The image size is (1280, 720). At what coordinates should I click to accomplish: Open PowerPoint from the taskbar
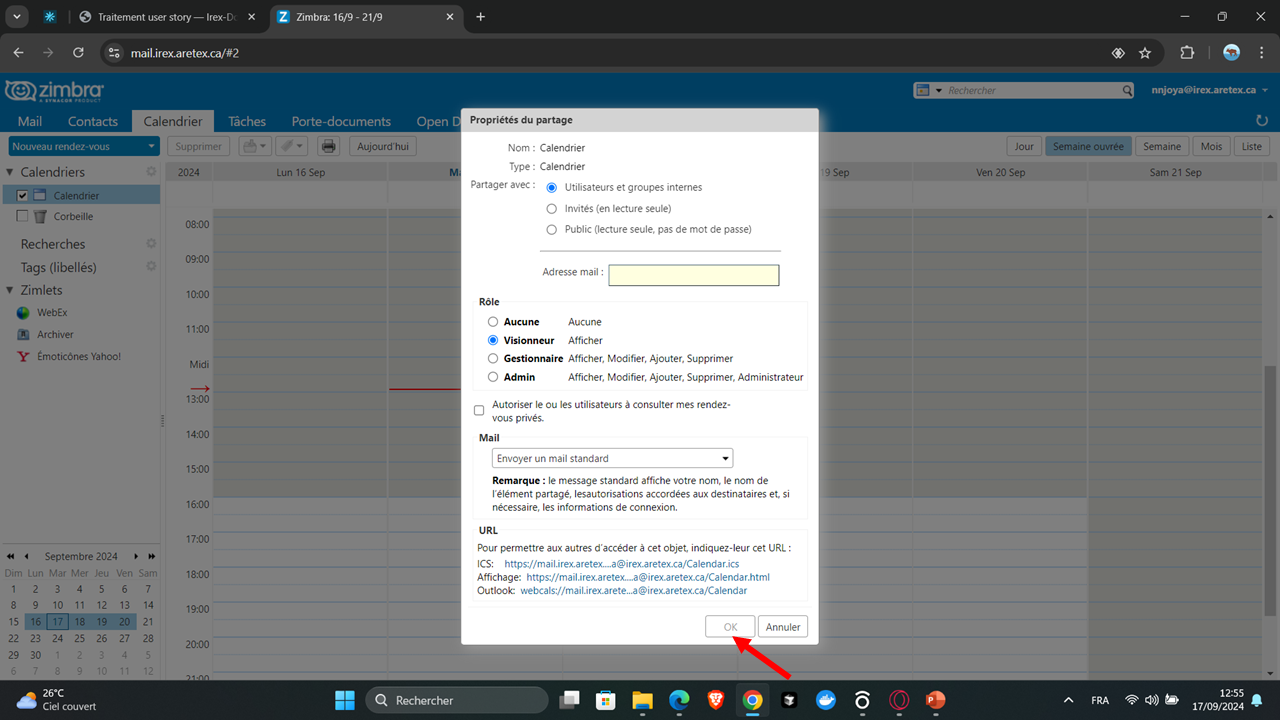935,700
